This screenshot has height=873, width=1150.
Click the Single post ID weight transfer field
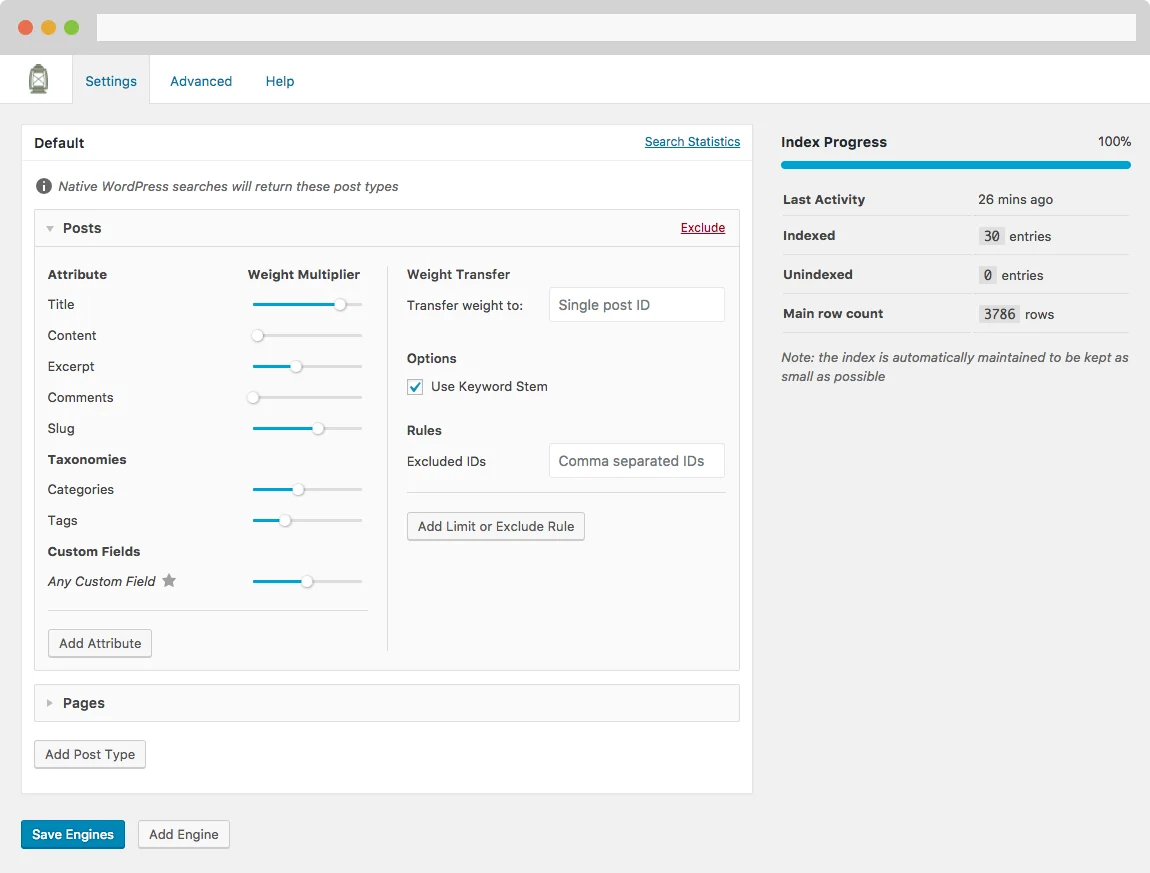pos(636,304)
